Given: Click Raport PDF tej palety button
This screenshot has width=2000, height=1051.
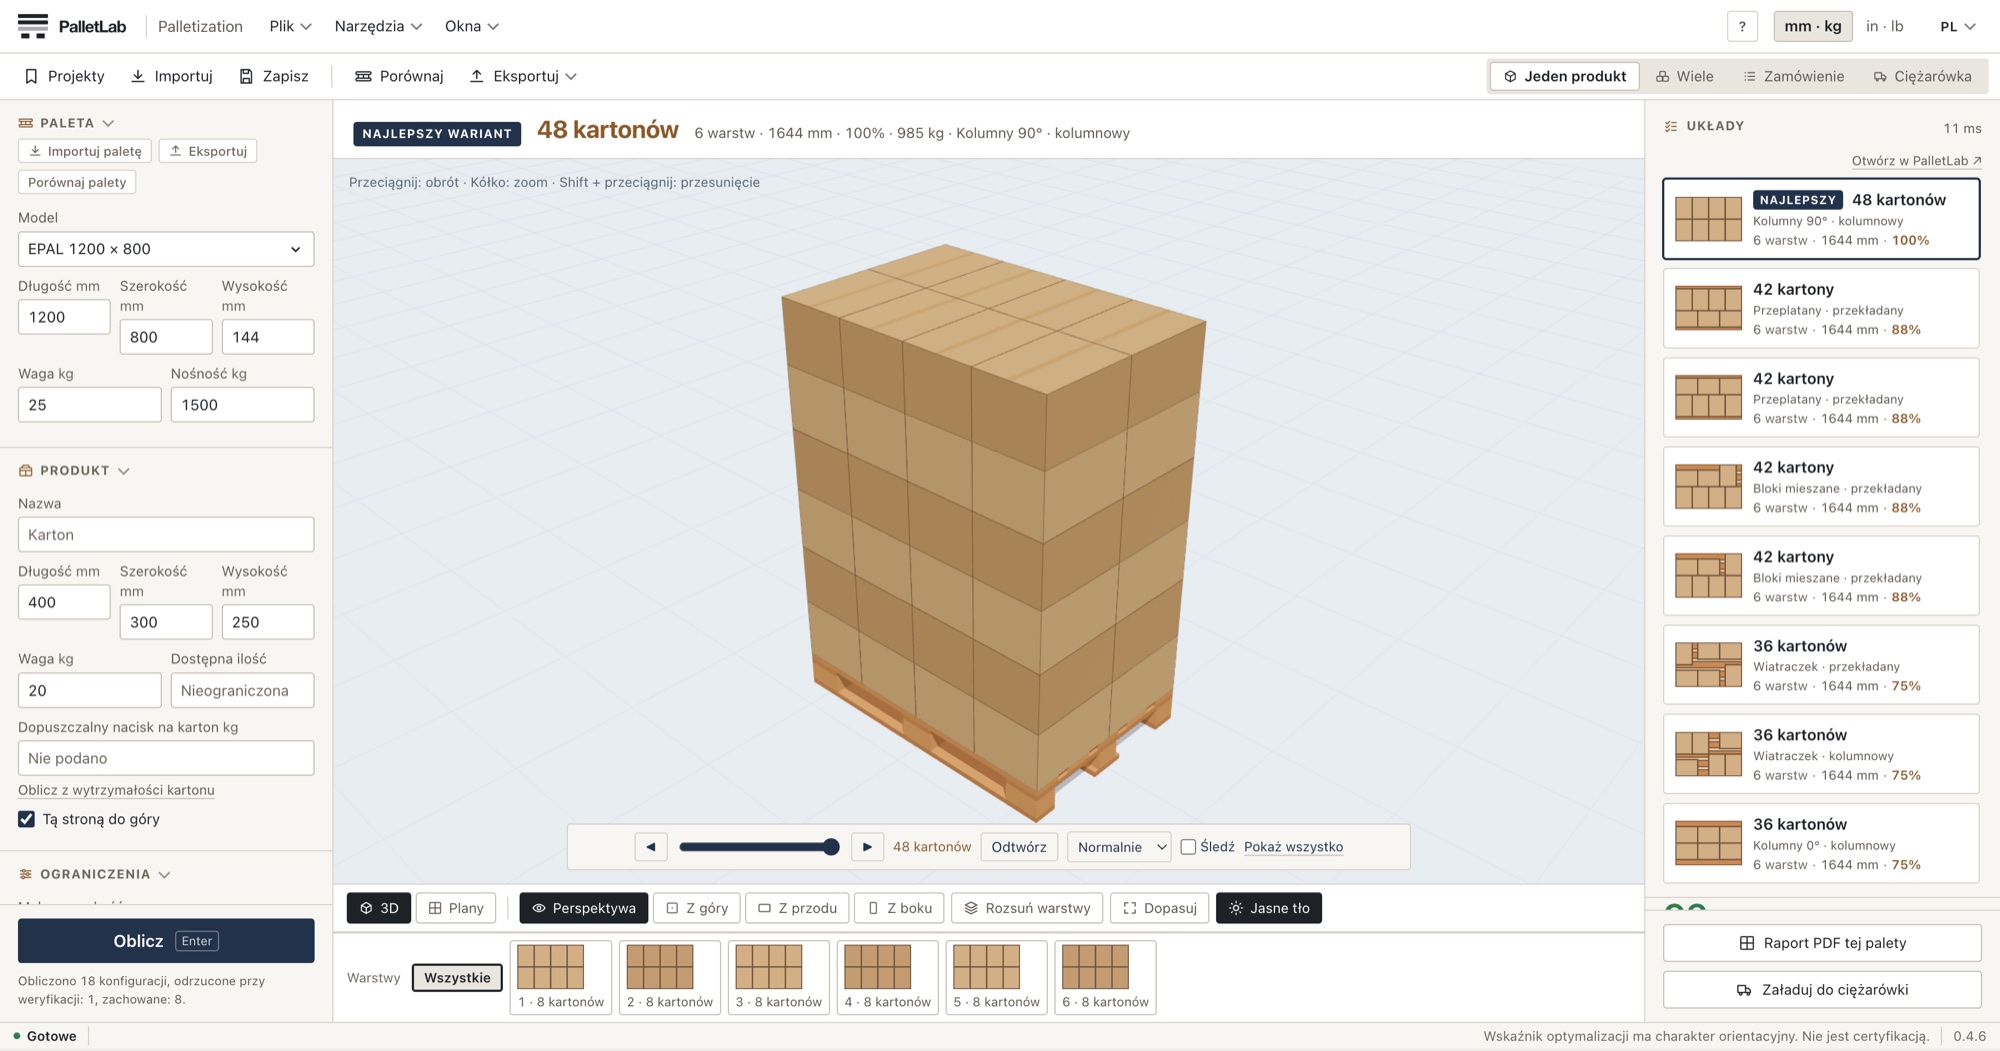Looking at the screenshot, I should 1822,943.
